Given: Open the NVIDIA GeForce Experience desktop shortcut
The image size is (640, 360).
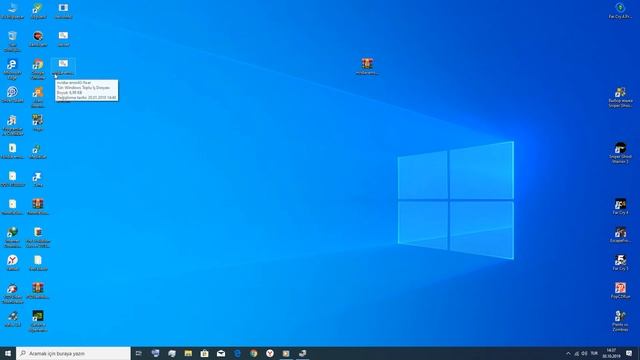Looking at the screenshot, I should (x=38, y=321).
